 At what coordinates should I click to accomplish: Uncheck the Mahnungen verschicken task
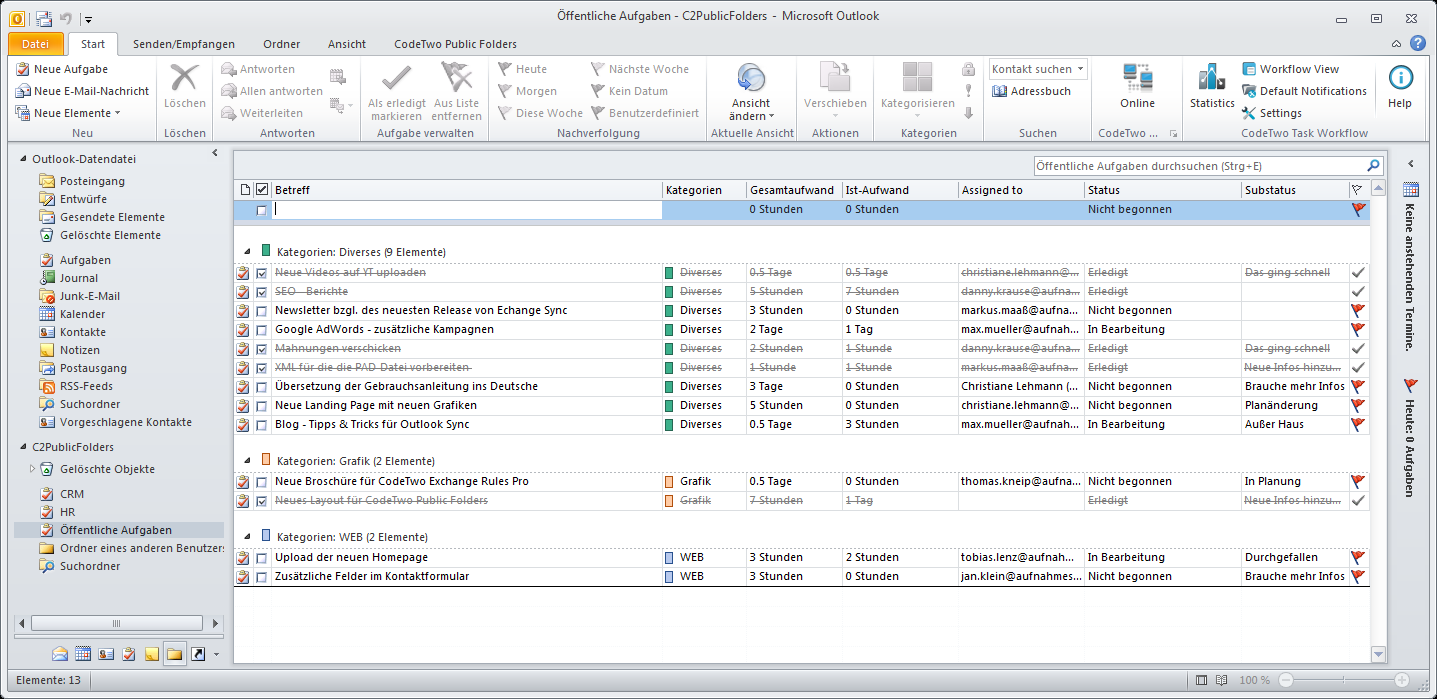[262, 348]
